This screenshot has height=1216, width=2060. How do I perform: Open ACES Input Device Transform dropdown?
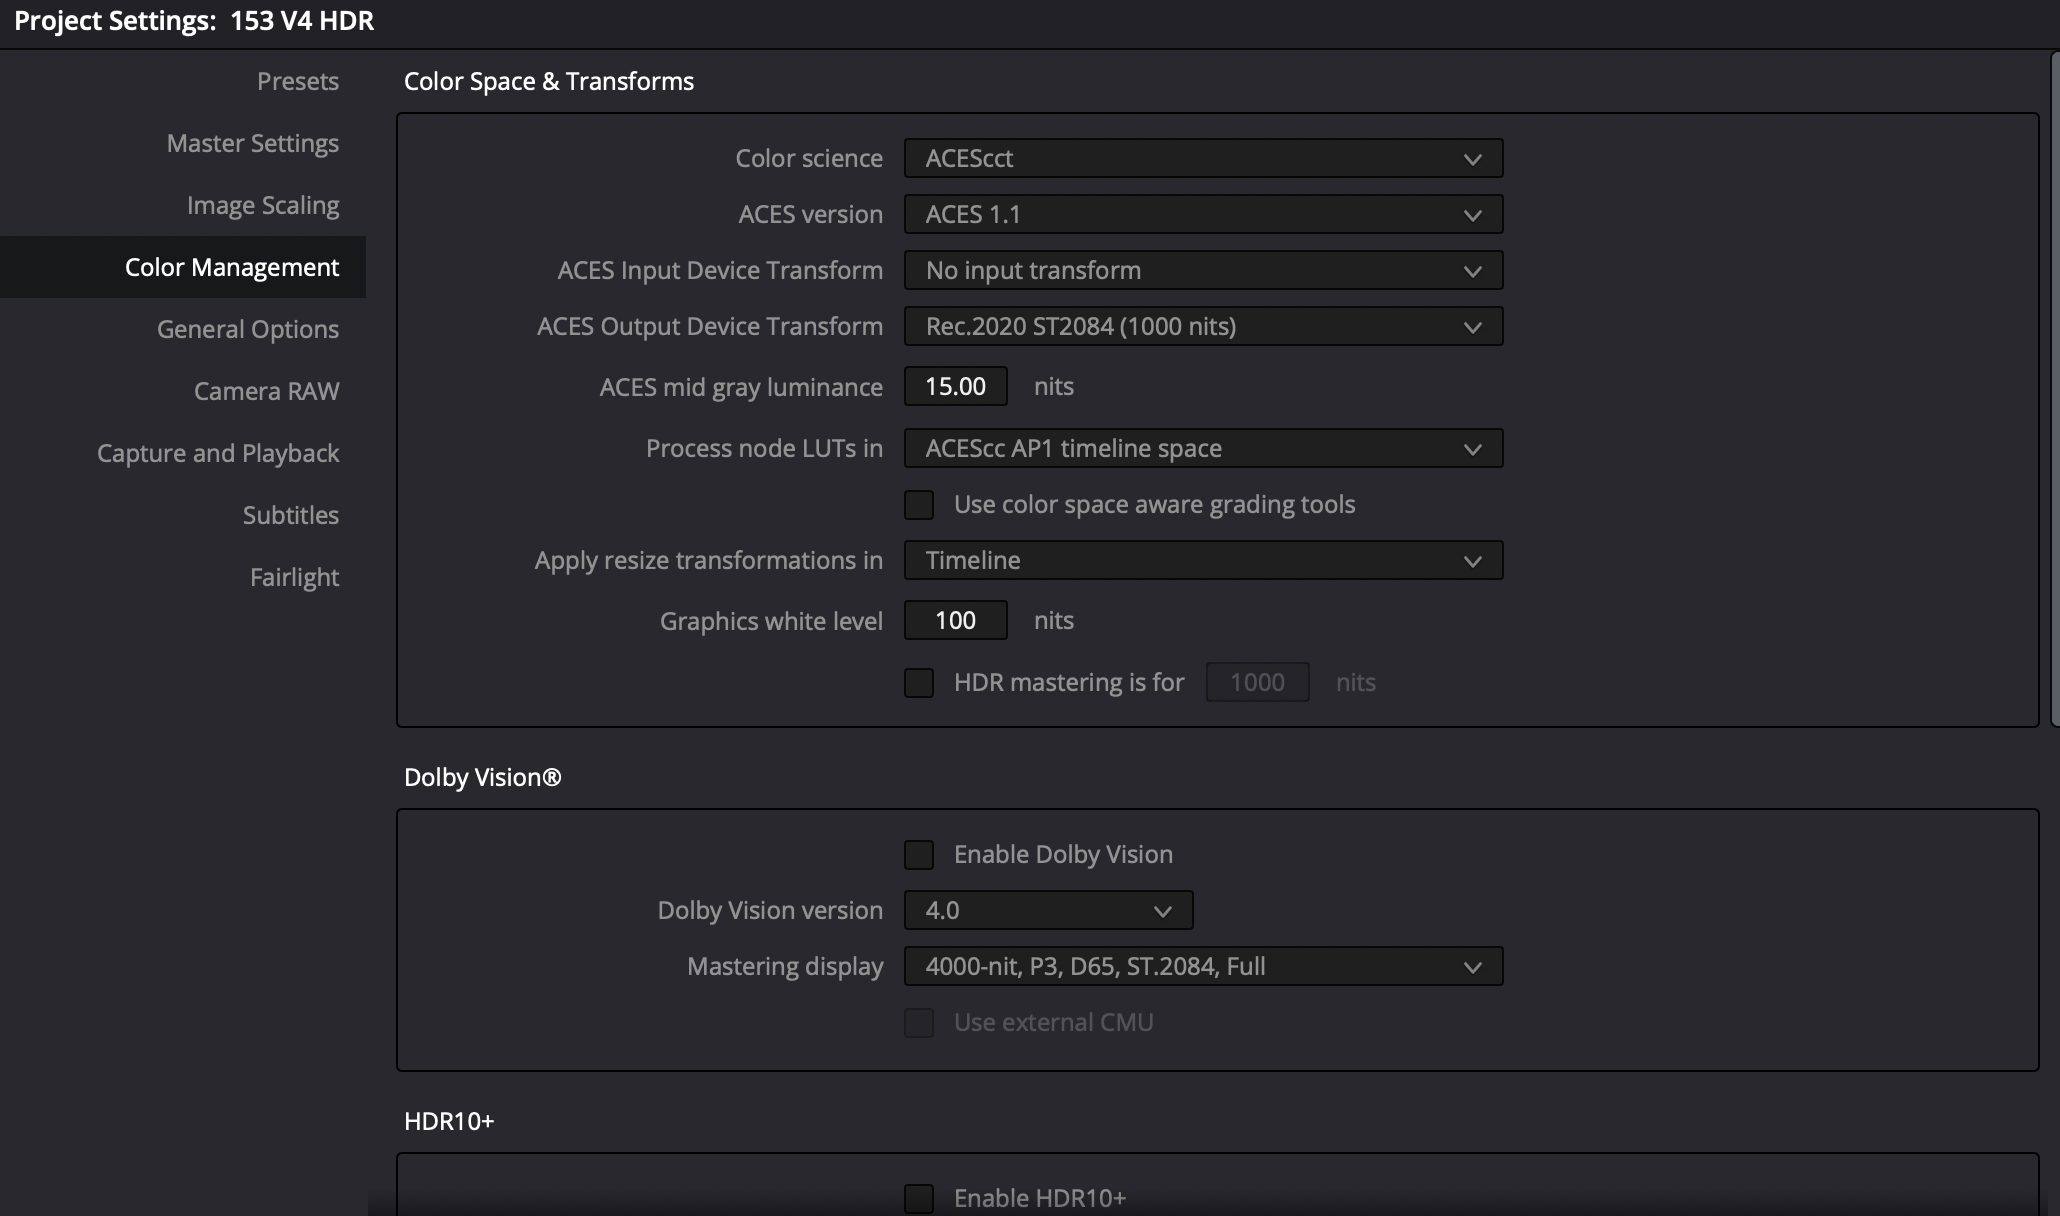1203,270
